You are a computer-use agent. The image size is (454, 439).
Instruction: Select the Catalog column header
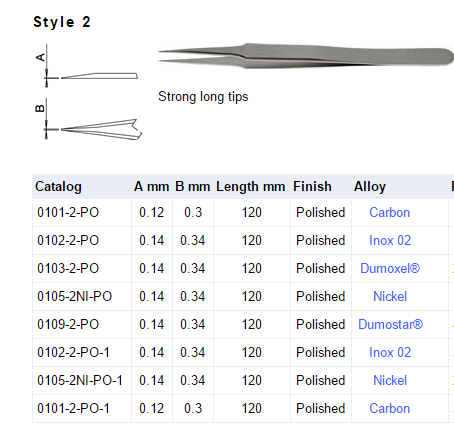pos(58,187)
